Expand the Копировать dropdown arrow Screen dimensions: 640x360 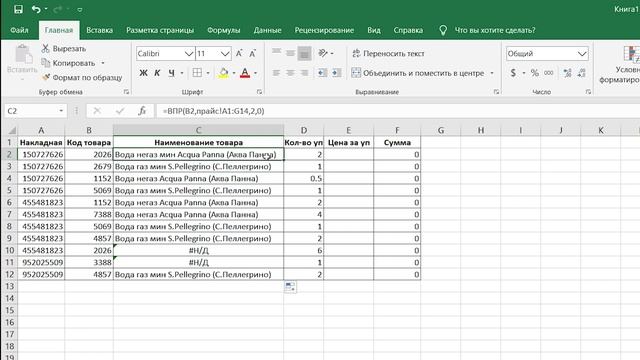pyautogui.click(x=103, y=63)
